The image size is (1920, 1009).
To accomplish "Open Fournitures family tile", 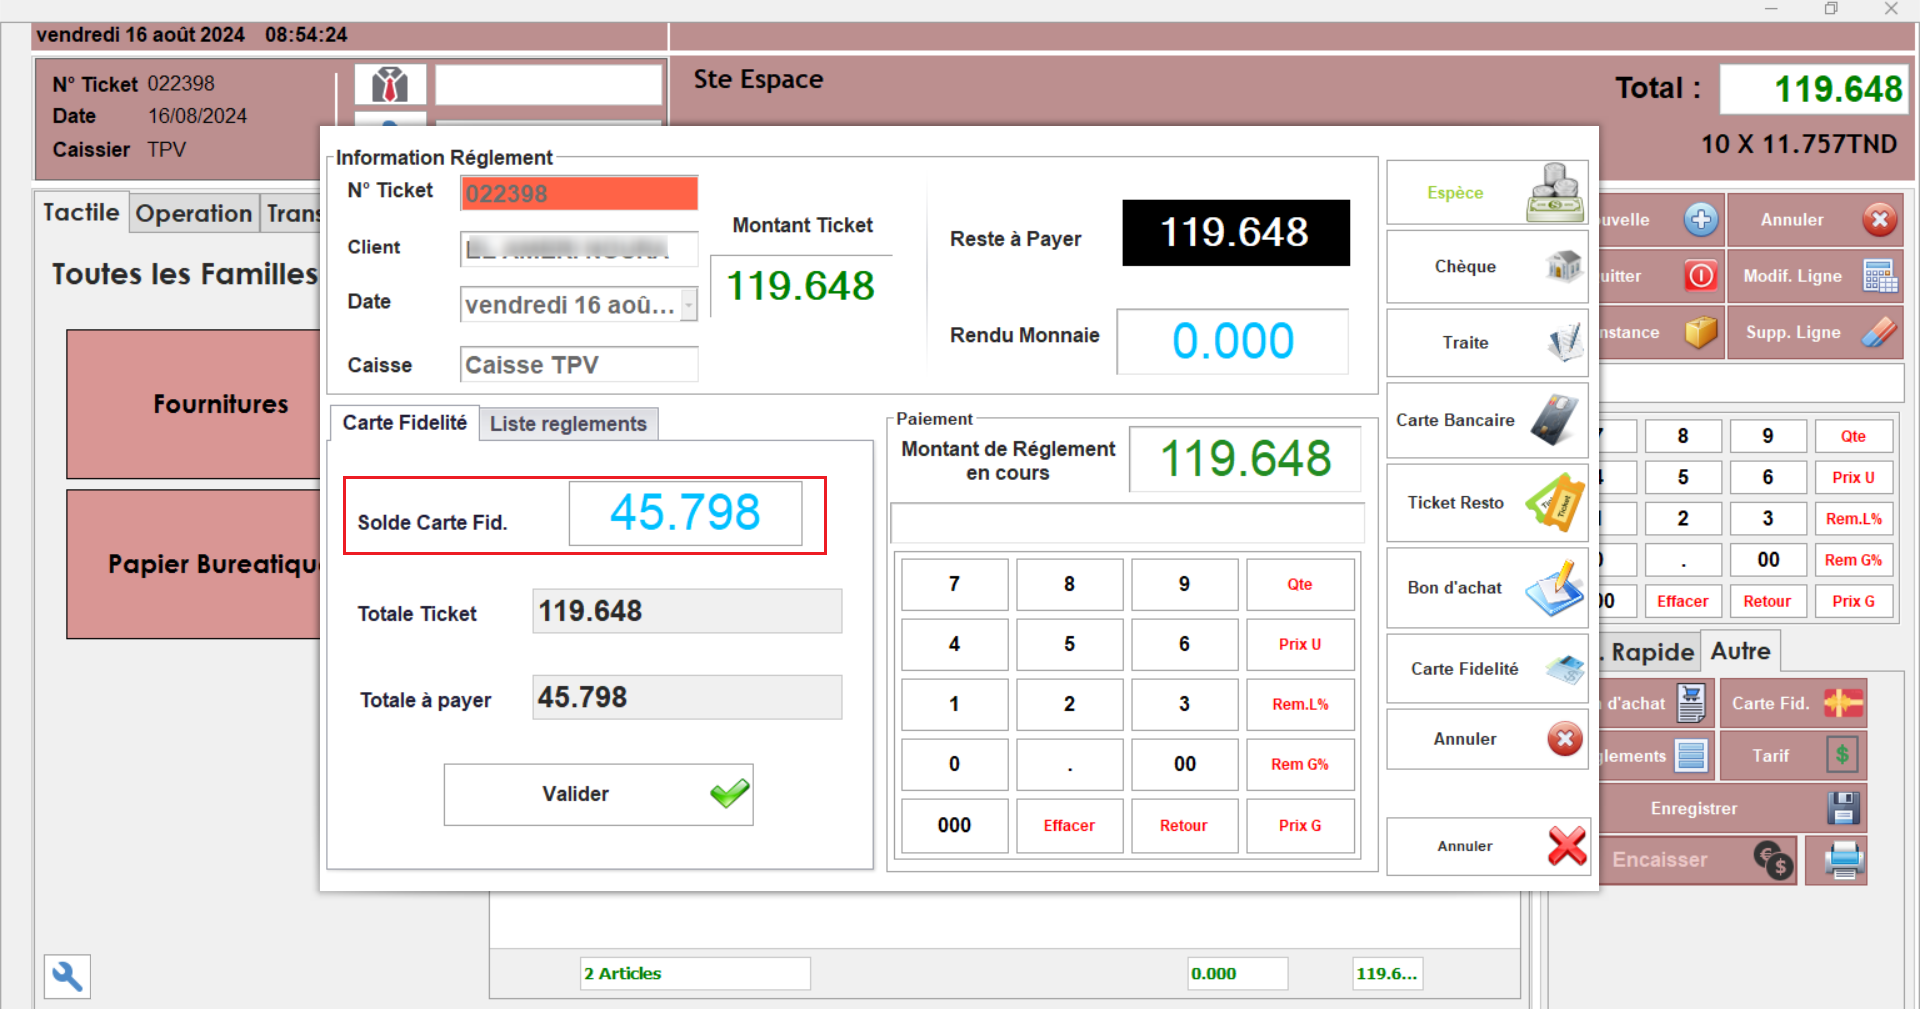I will [195, 404].
